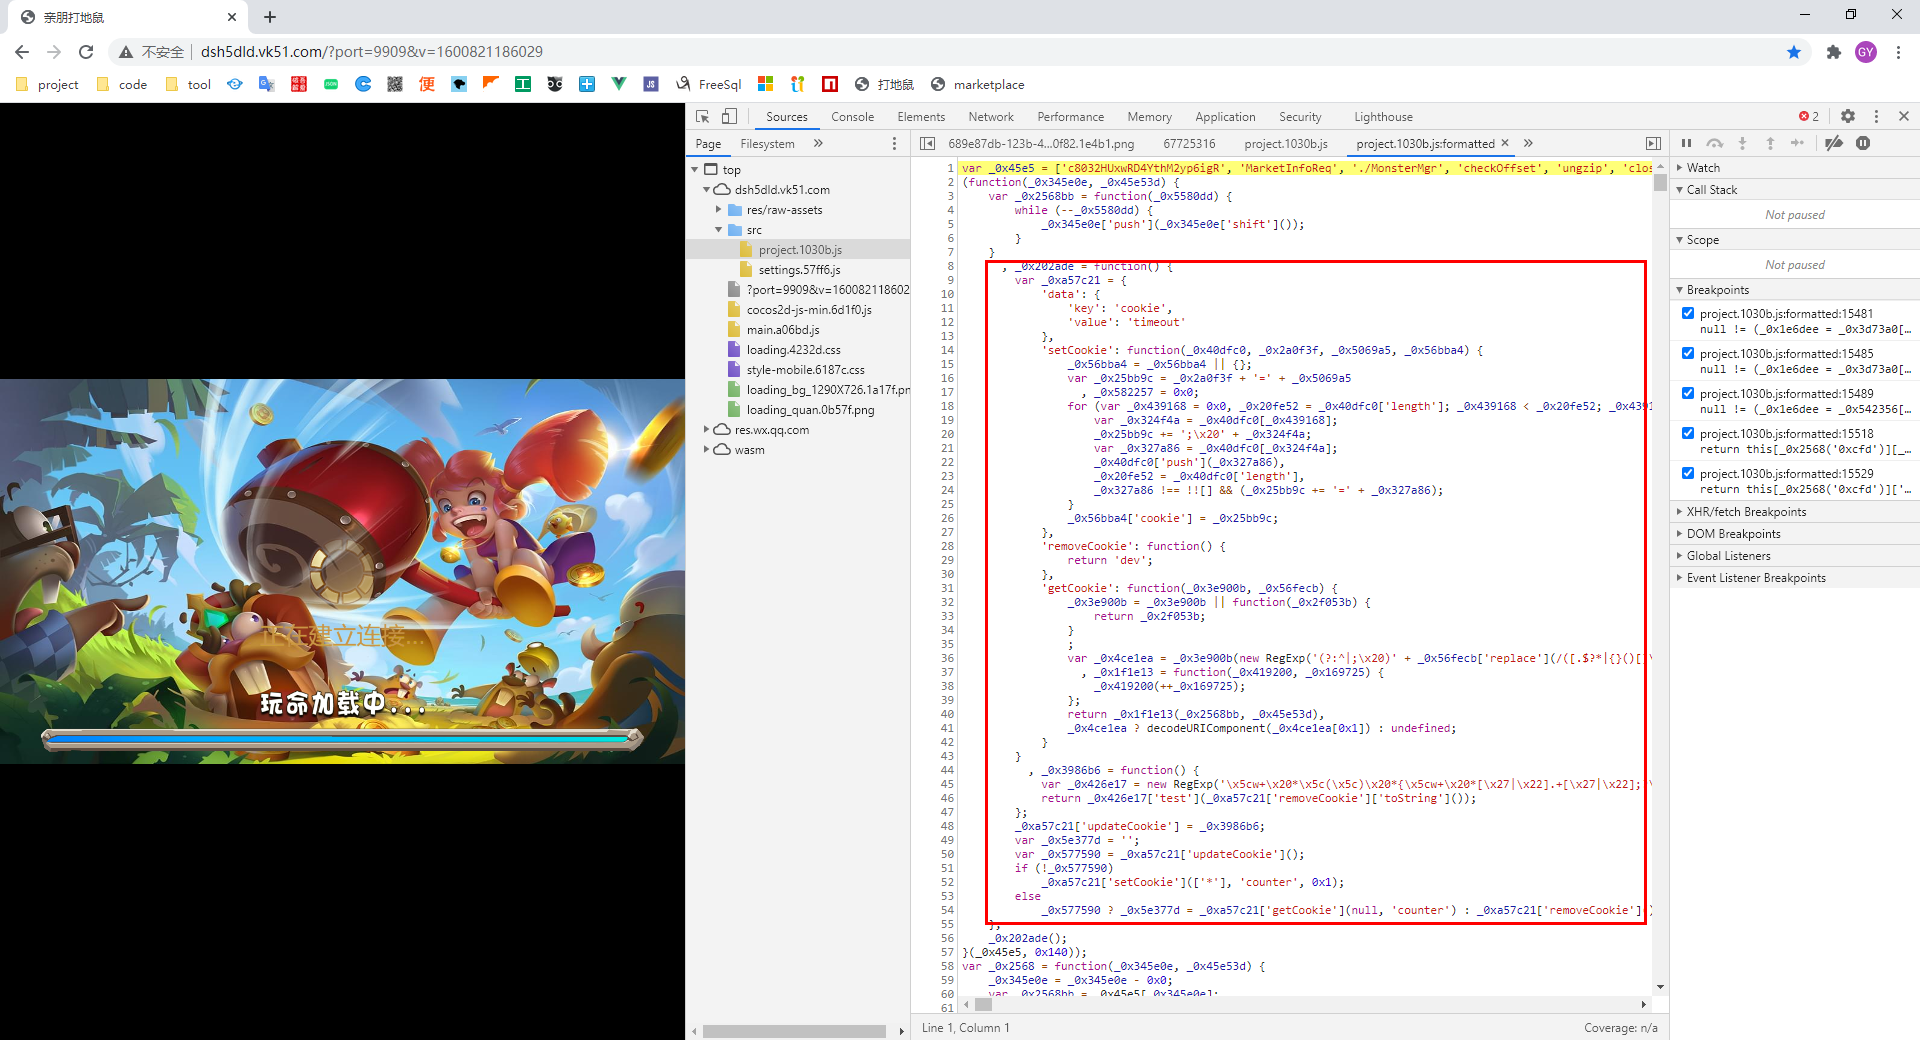This screenshot has width=1920, height=1040.
Task: Open the FreeSql bookmark
Action: [709, 84]
